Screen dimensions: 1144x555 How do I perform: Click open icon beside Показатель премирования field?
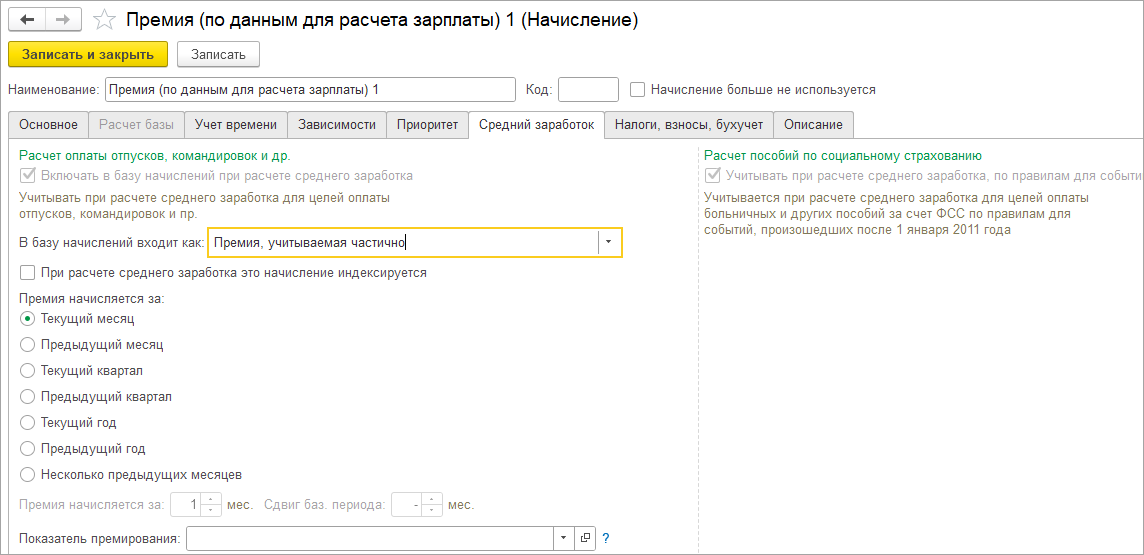tap(586, 538)
